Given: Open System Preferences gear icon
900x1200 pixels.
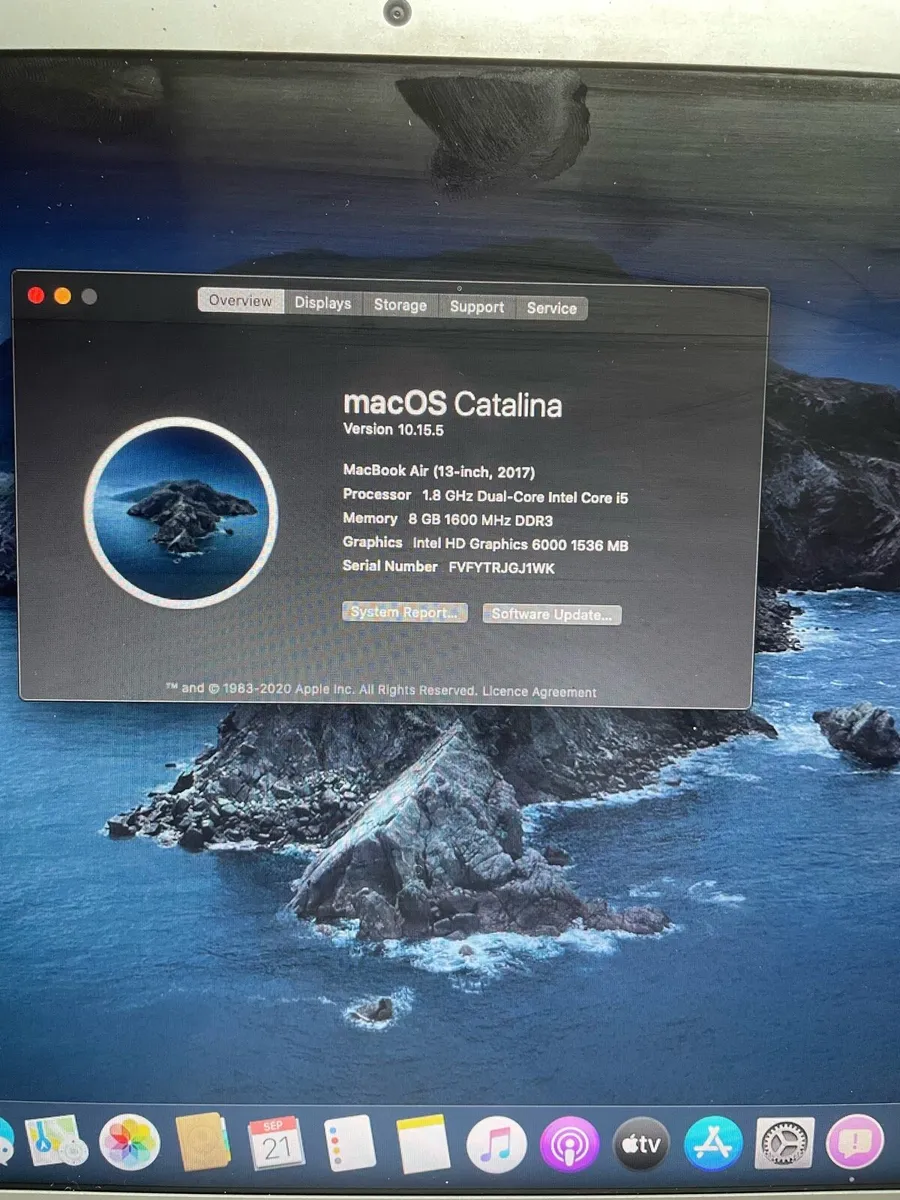Looking at the screenshot, I should pyautogui.click(x=785, y=1143).
